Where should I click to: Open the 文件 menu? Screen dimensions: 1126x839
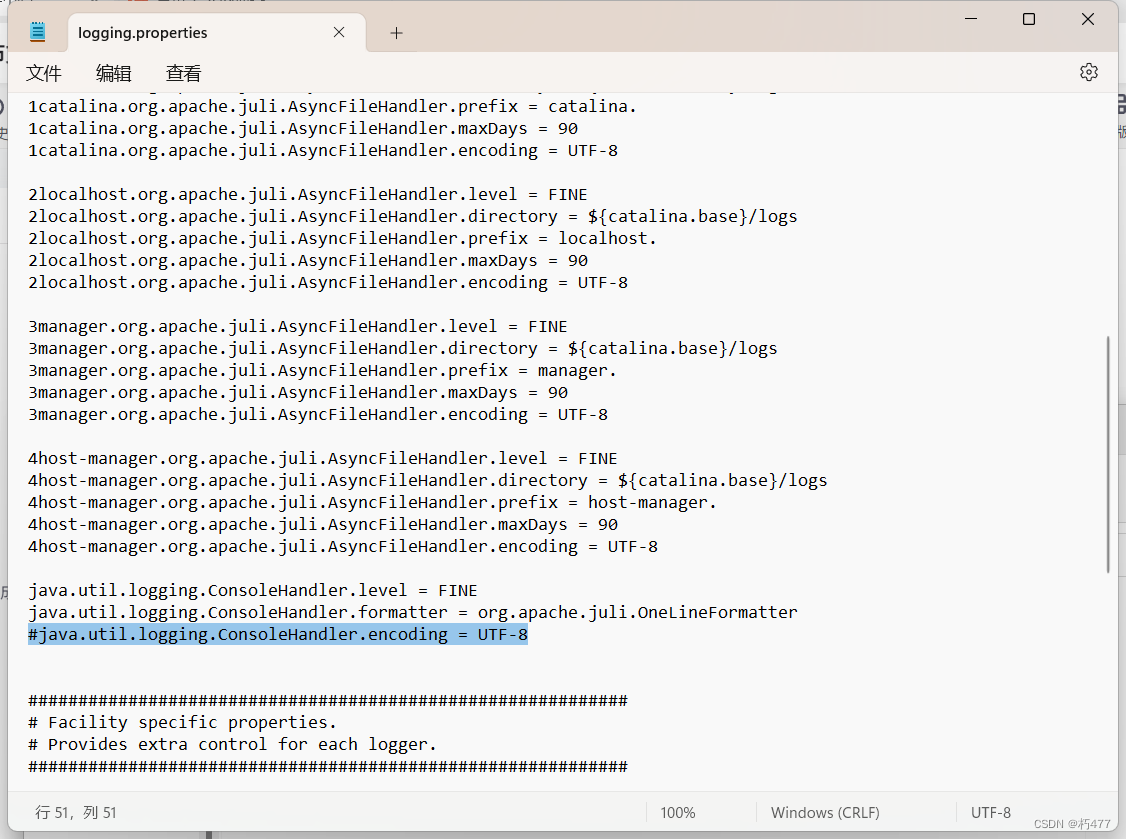click(x=44, y=72)
